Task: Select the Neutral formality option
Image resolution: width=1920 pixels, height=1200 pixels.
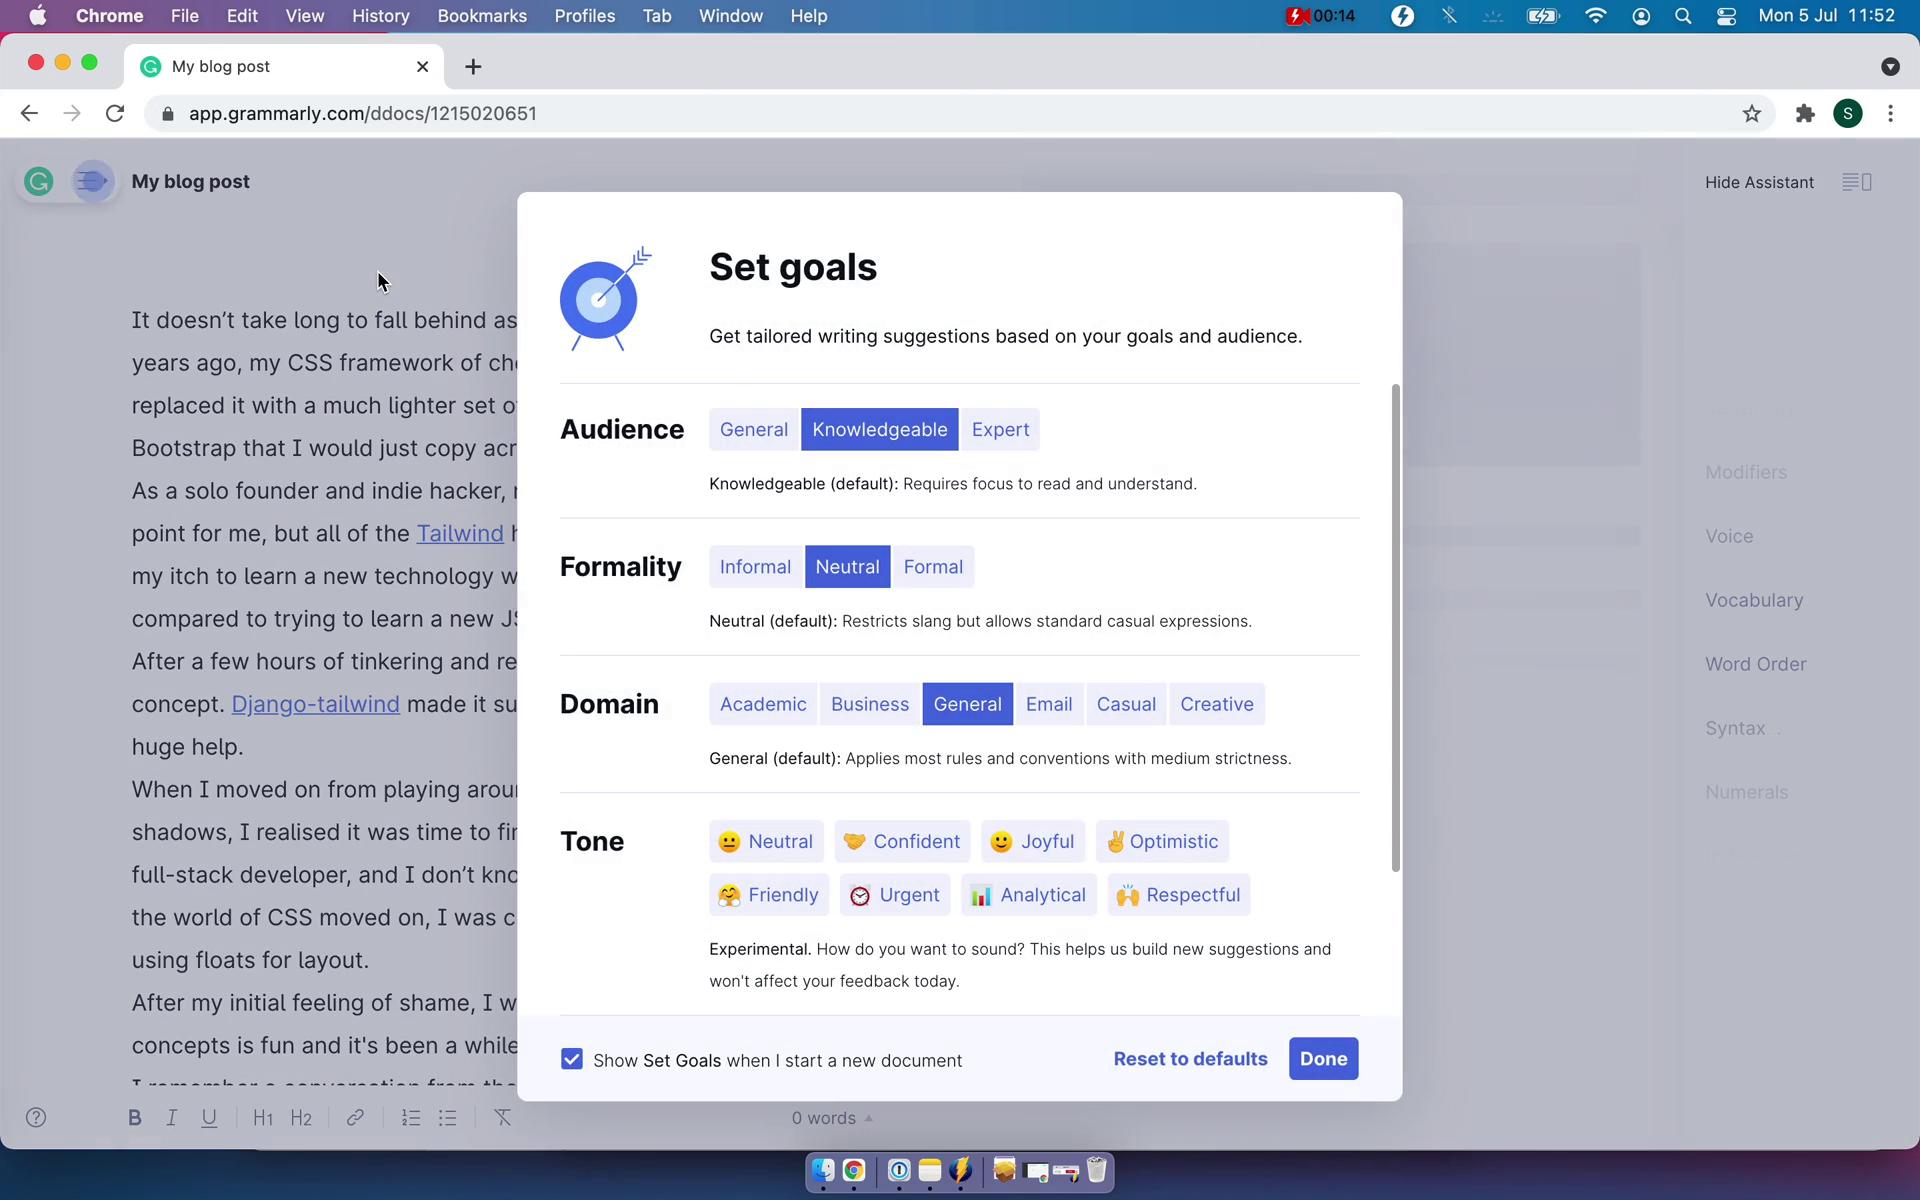Action: pyautogui.click(x=847, y=567)
